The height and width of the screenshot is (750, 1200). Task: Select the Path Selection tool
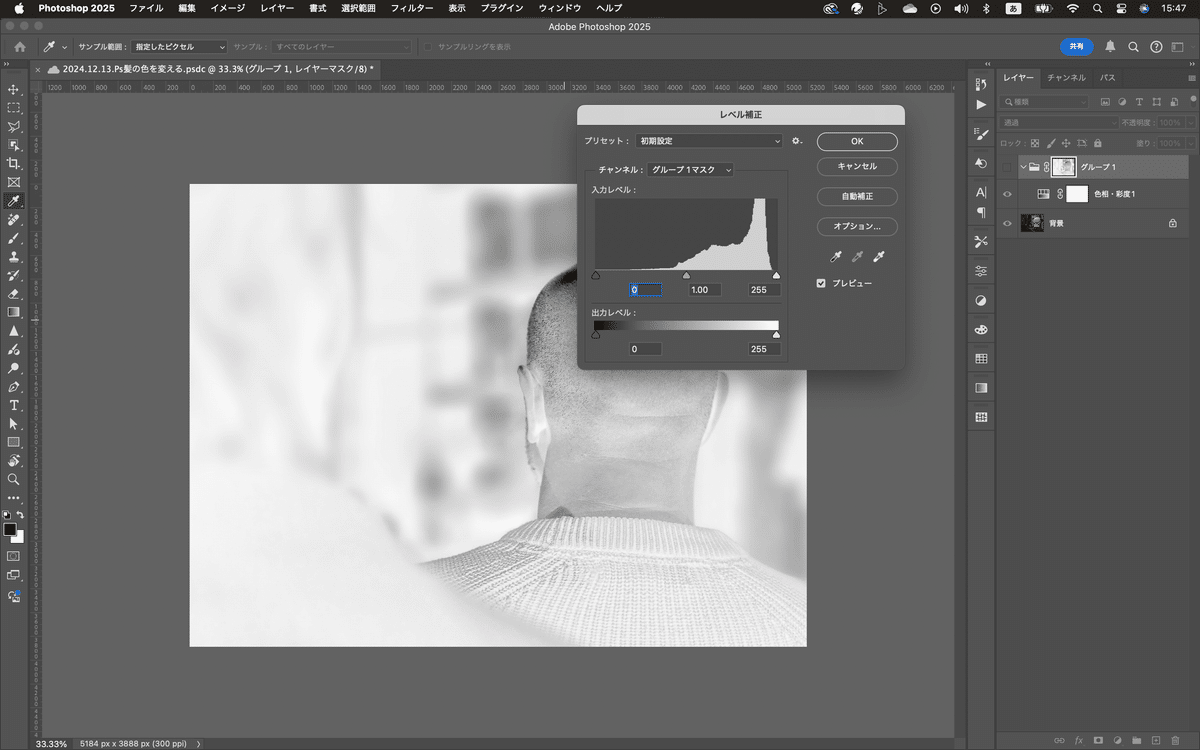click(x=14, y=424)
